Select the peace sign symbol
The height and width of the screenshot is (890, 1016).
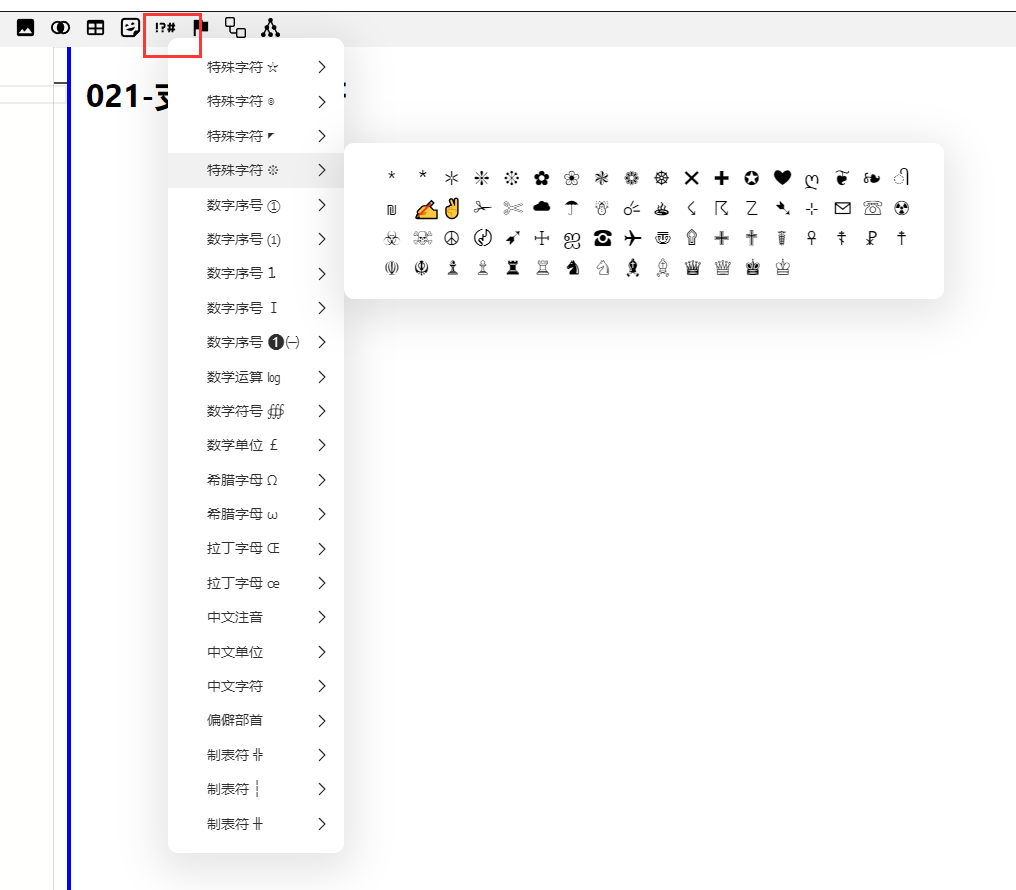(x=452, y=238)
